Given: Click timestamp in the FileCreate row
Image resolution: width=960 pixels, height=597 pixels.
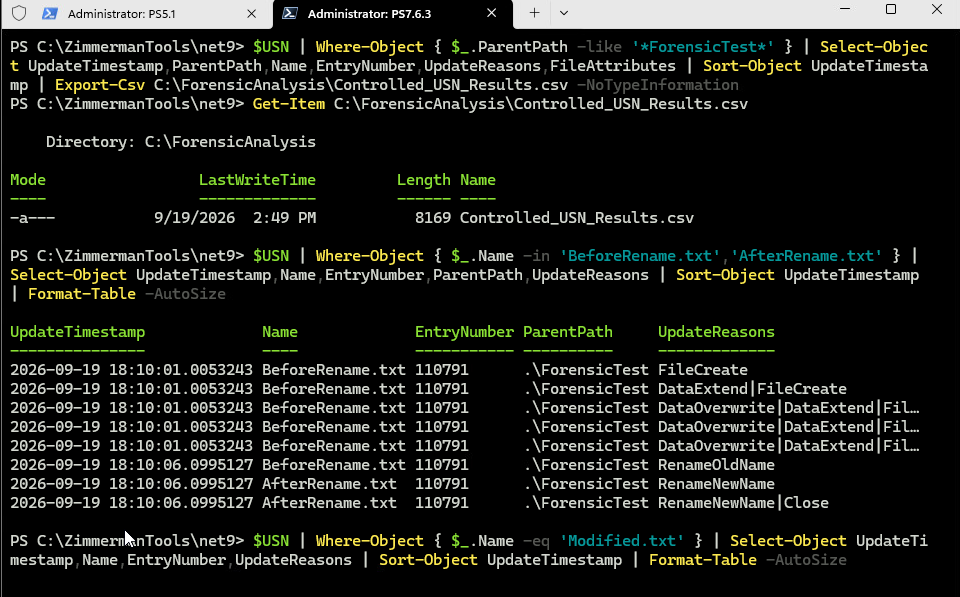Looking at the screenshot, I should 132,370.
